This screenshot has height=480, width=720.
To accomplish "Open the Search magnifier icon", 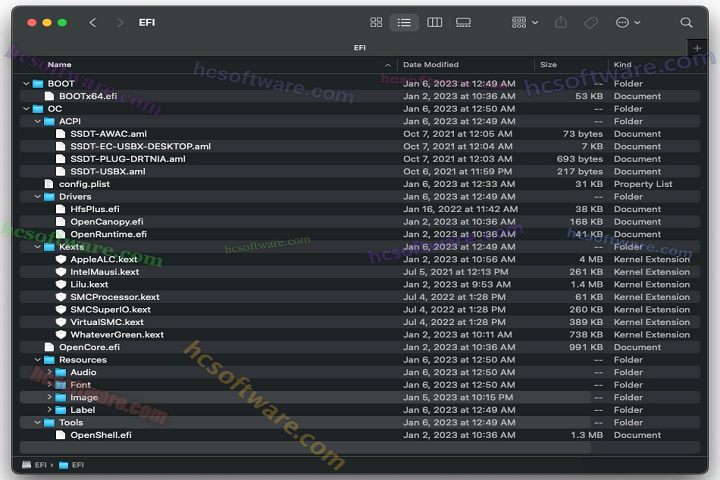I will tap(686, 22).
